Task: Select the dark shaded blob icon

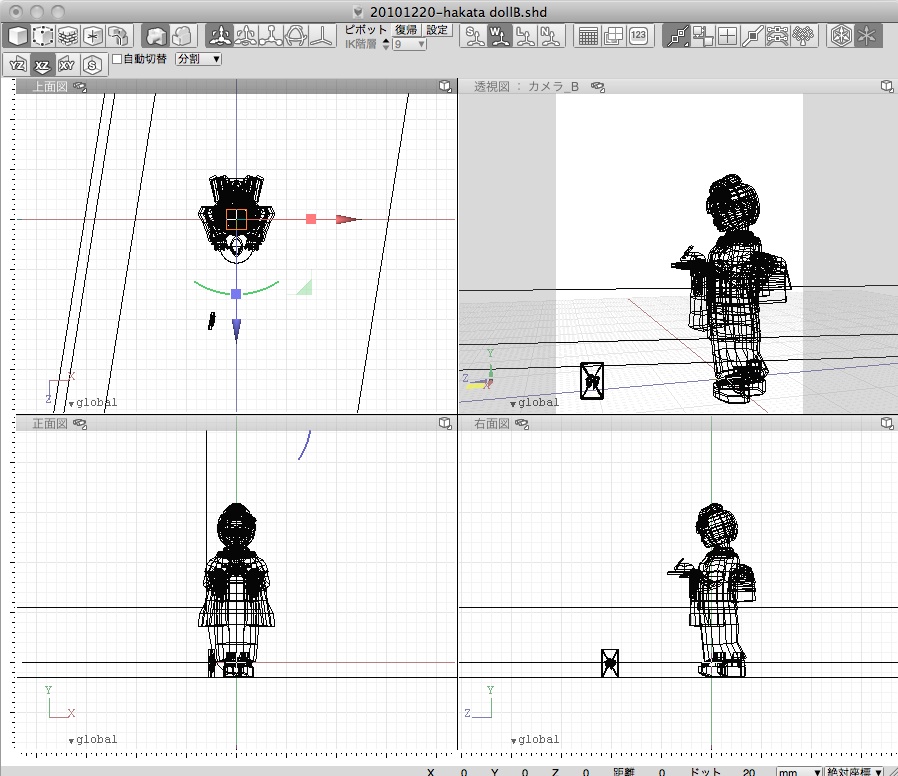Action: click(155, 36)
